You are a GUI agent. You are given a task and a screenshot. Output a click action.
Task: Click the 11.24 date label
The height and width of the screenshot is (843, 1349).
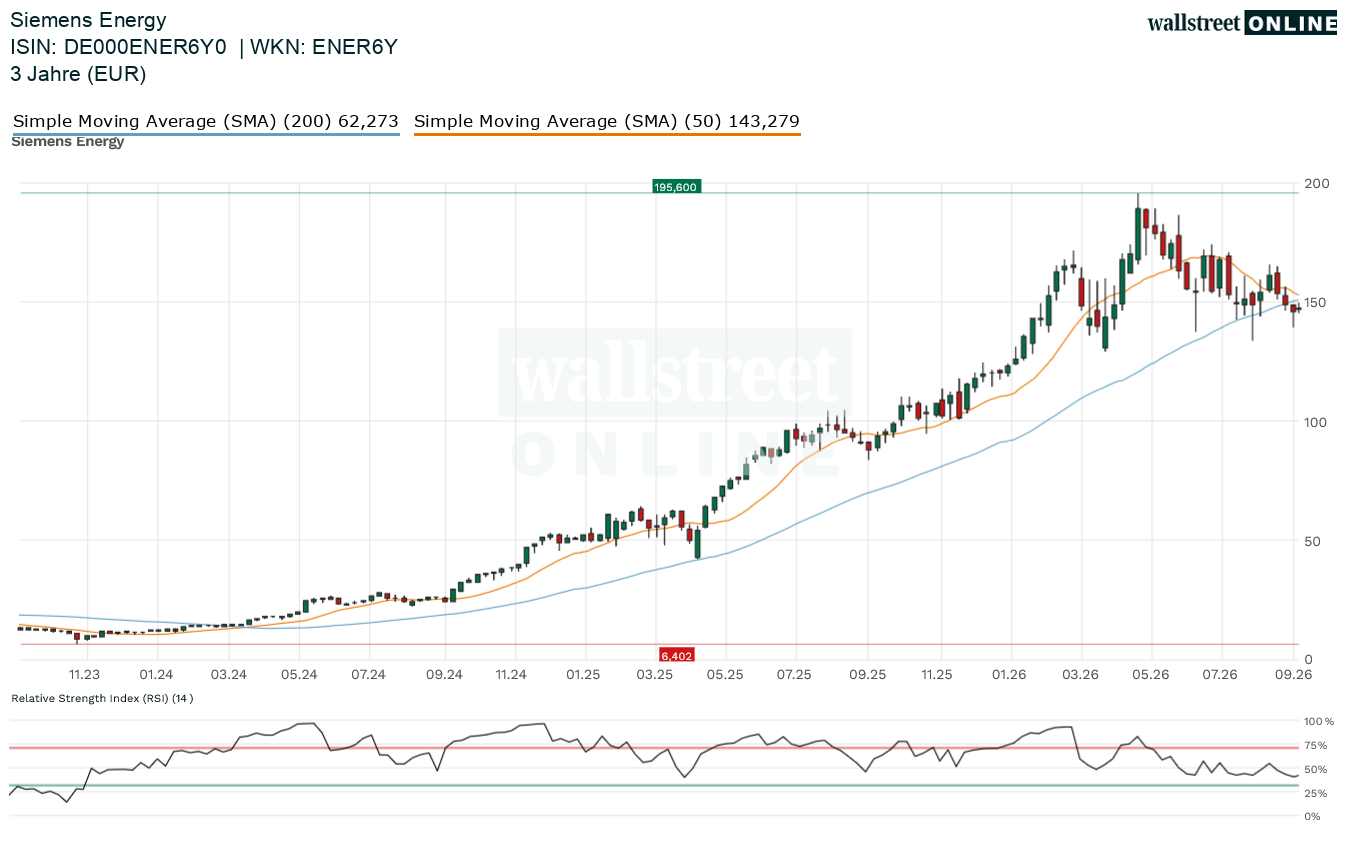click(512, 675)
